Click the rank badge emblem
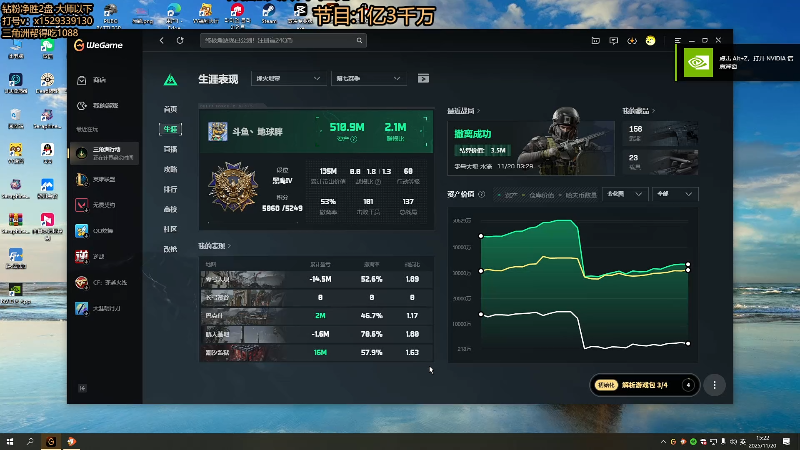The image size is (800, 450). click(x=234, y=187)
